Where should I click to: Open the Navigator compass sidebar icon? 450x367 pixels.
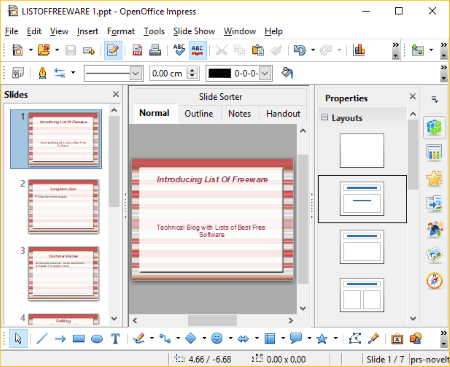click(434, 281)
